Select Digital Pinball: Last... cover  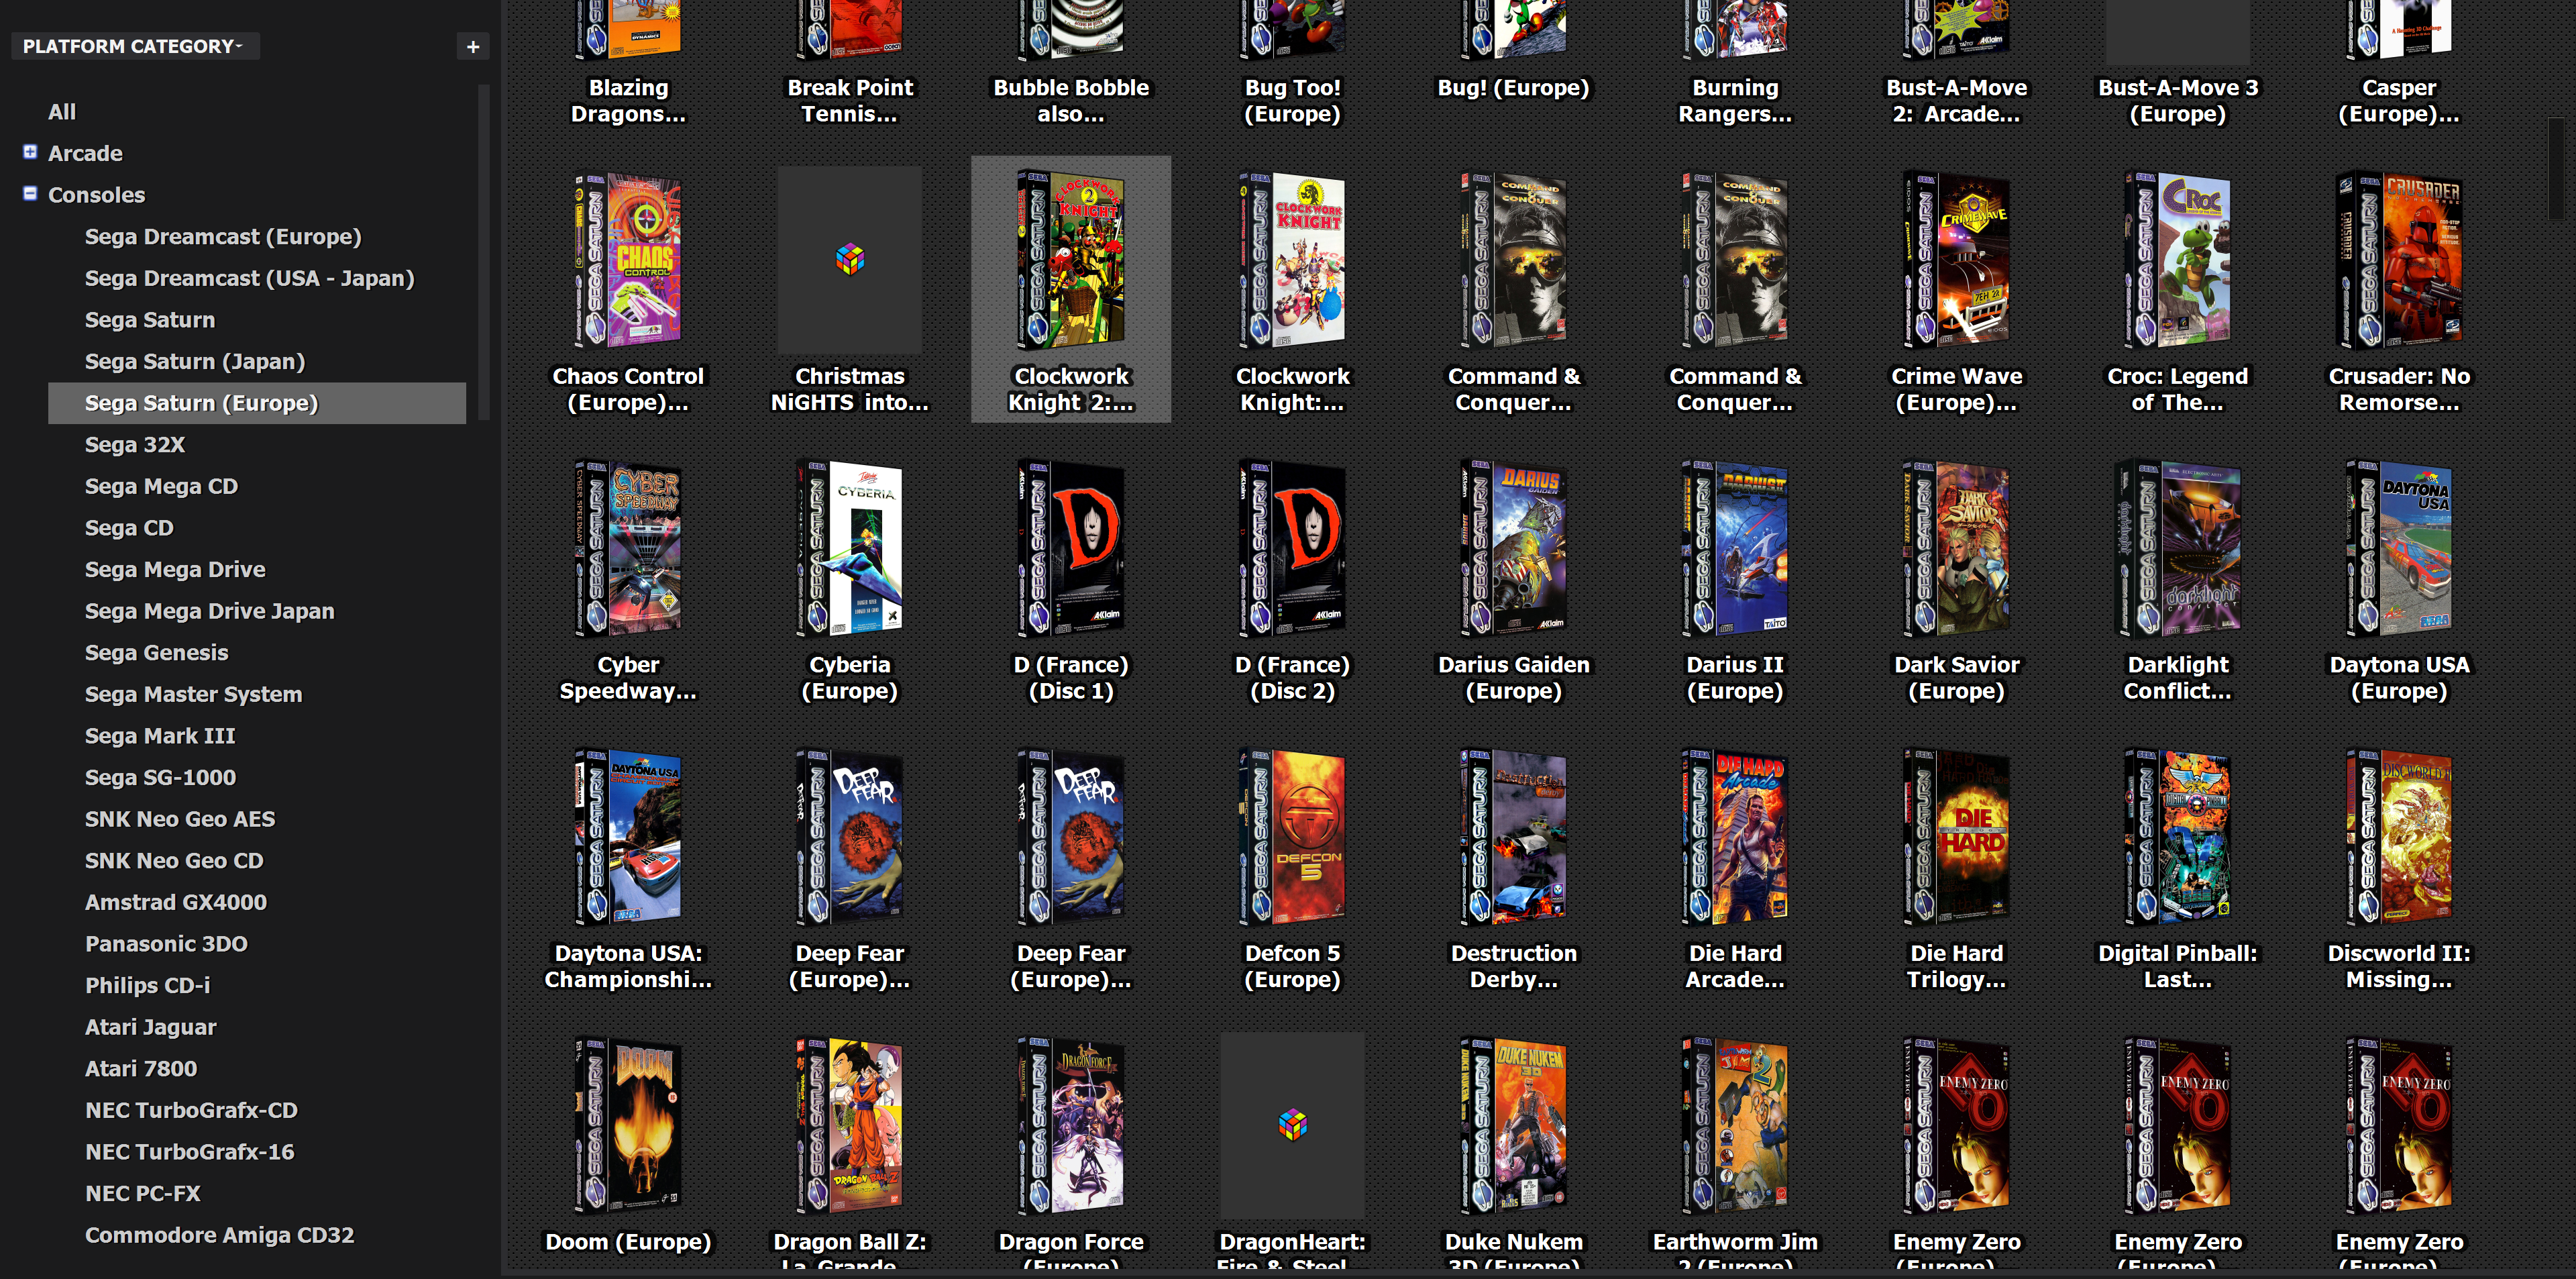(2178, 837)
